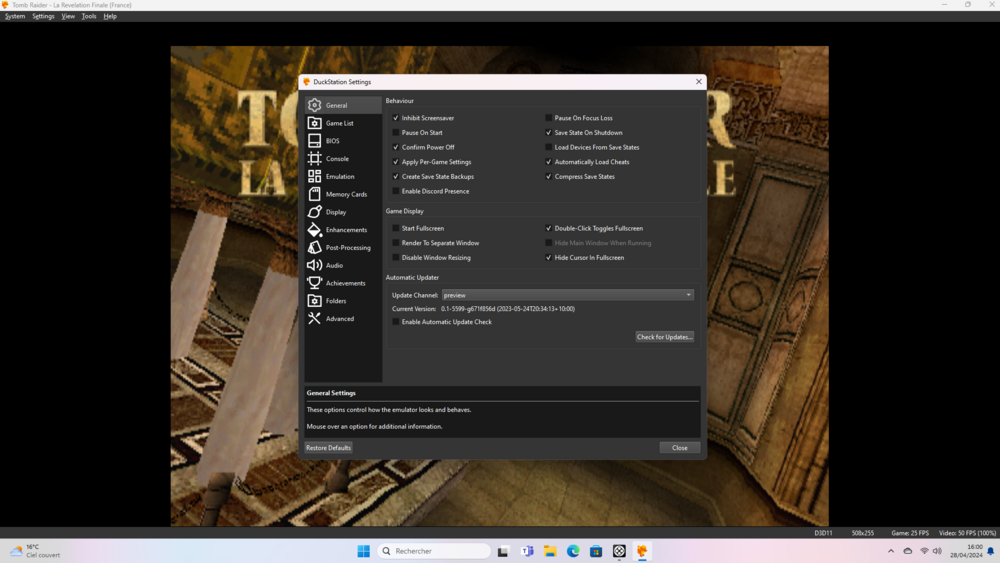Open Advanced settings in the sidebar
The image size is (1000, 563).
(x=340, y=319)
